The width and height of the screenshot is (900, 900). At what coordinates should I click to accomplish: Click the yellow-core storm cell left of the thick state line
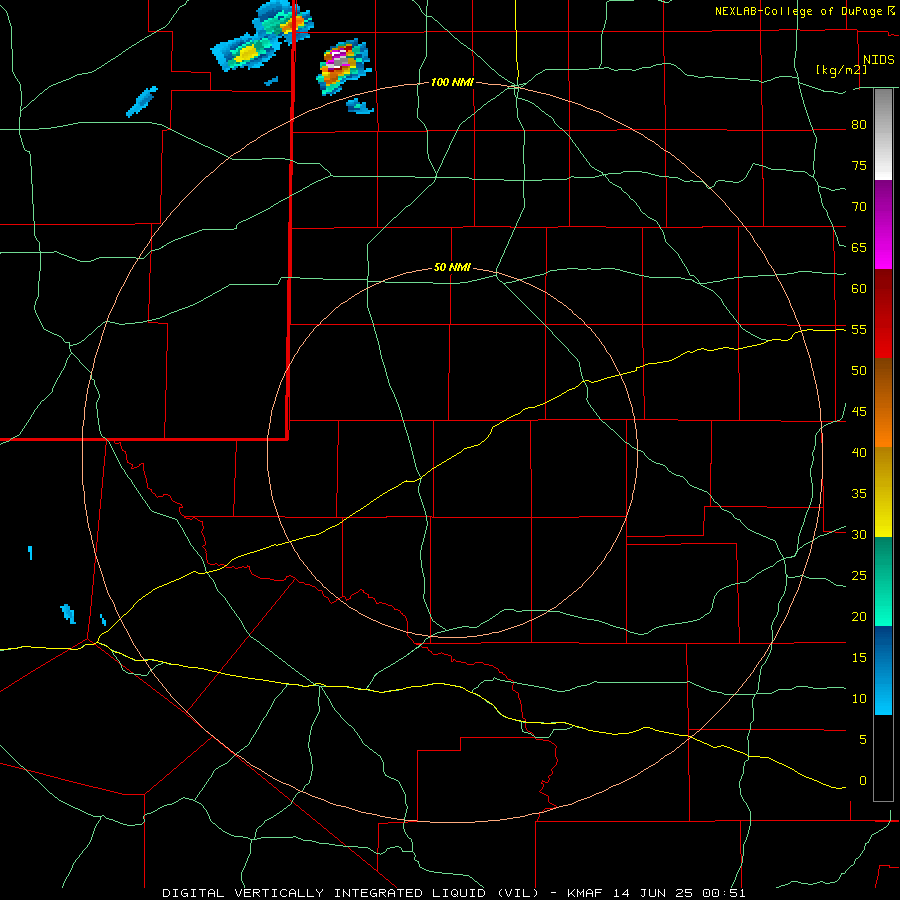click(247, 53)
